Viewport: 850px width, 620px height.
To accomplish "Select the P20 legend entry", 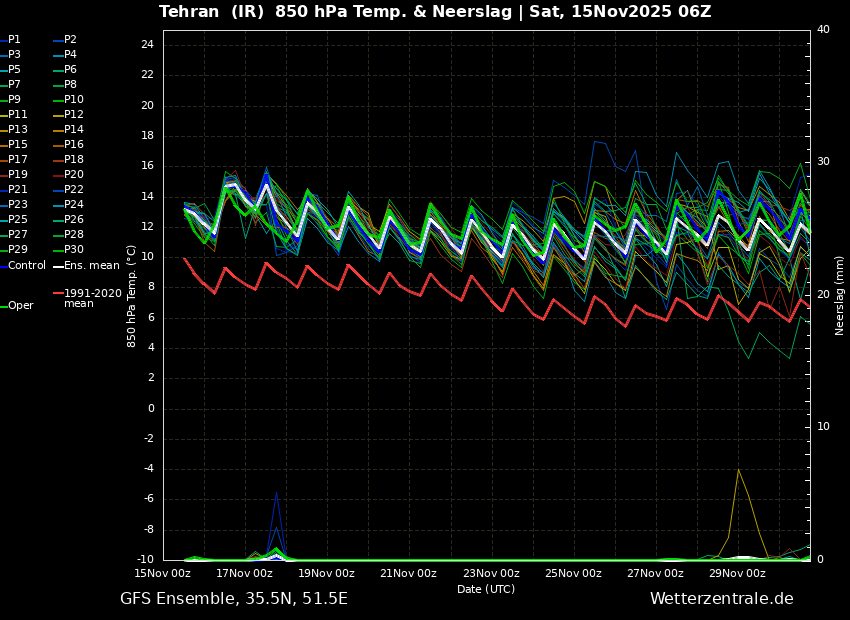I will click(x=74, y=175).
